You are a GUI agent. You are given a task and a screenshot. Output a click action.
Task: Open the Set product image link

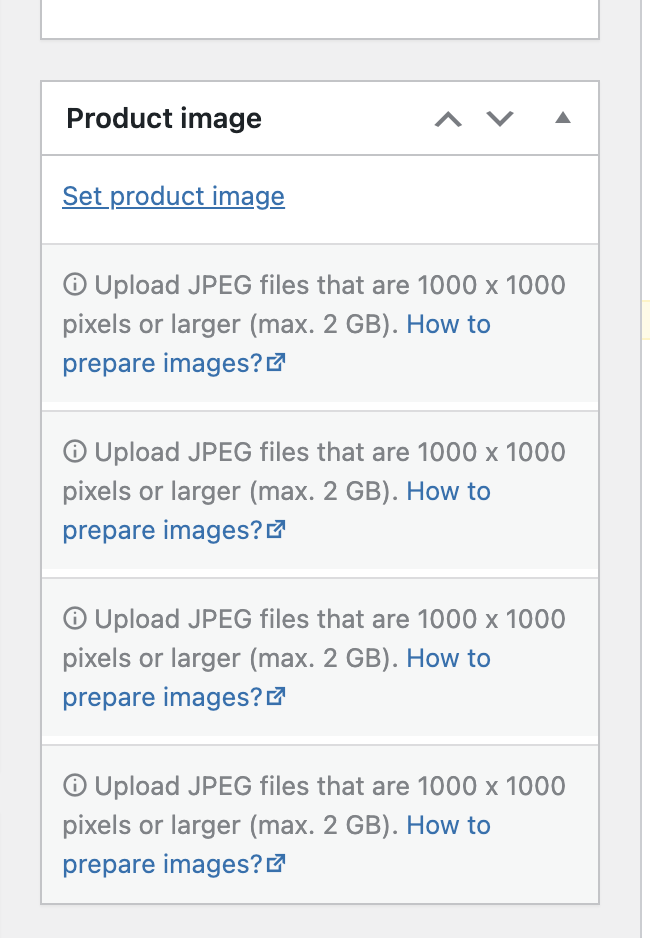[173, 196]
